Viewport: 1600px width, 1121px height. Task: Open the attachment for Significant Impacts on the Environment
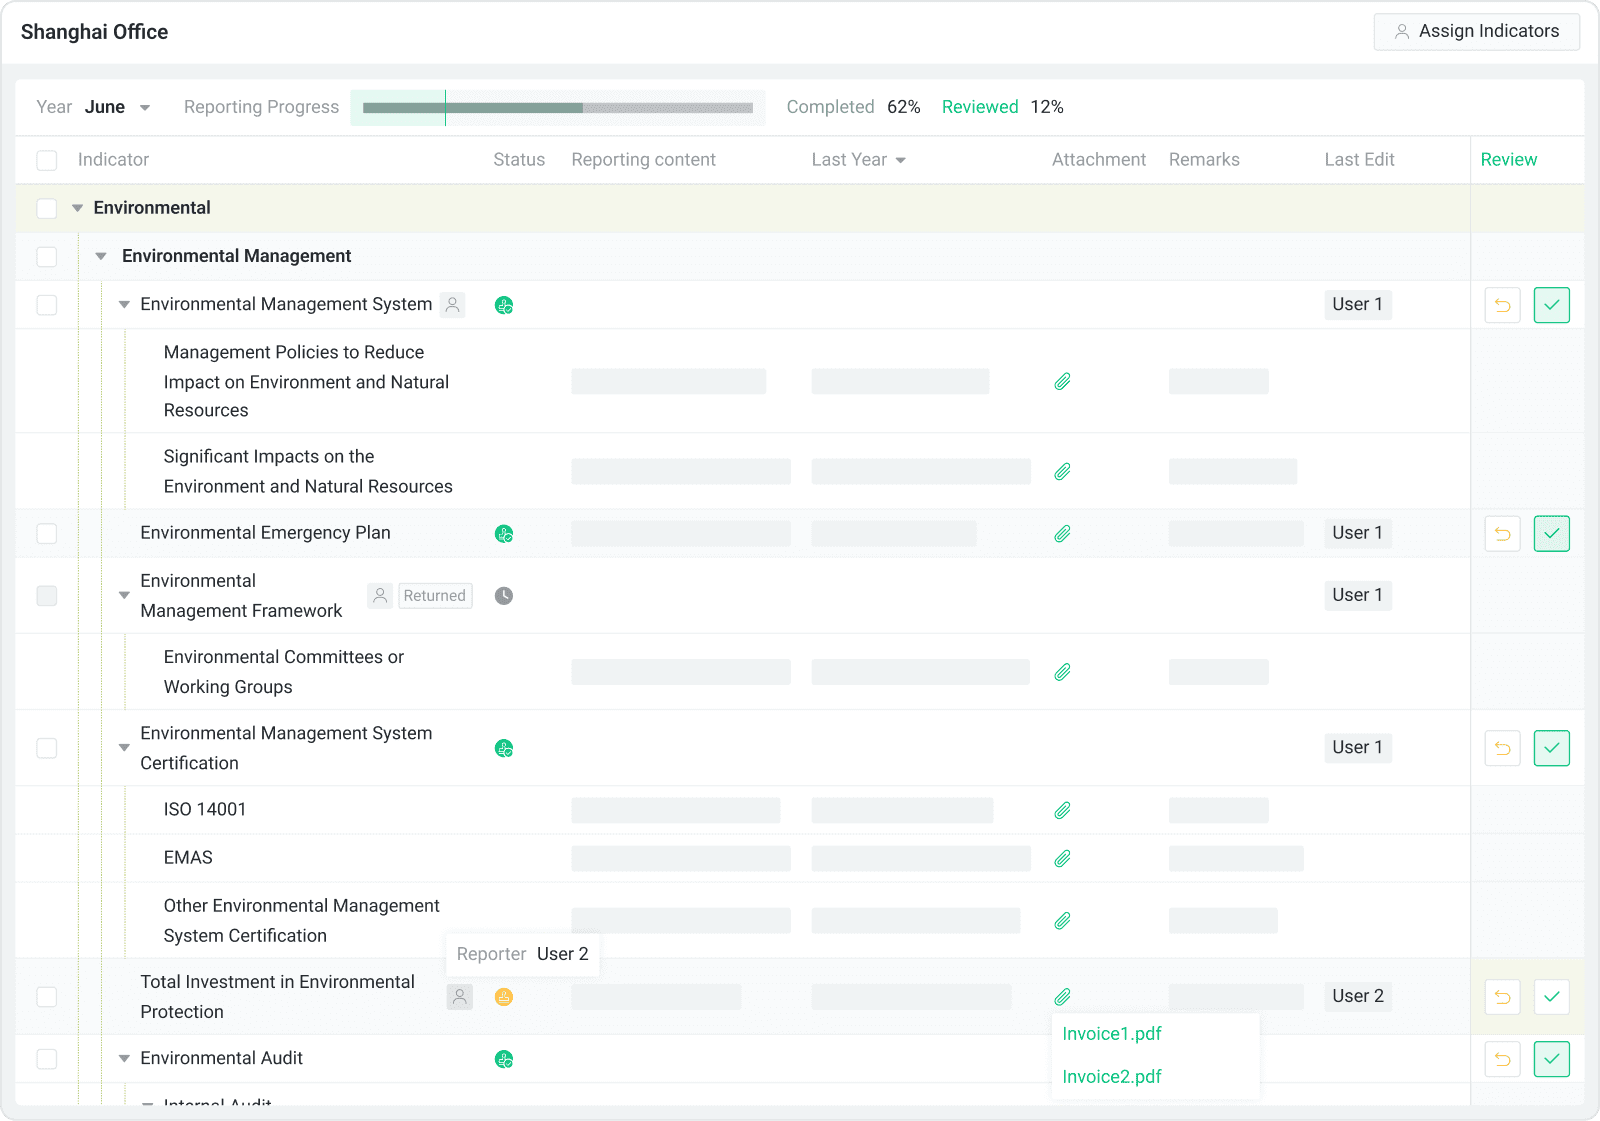[x=1062, y=471]
